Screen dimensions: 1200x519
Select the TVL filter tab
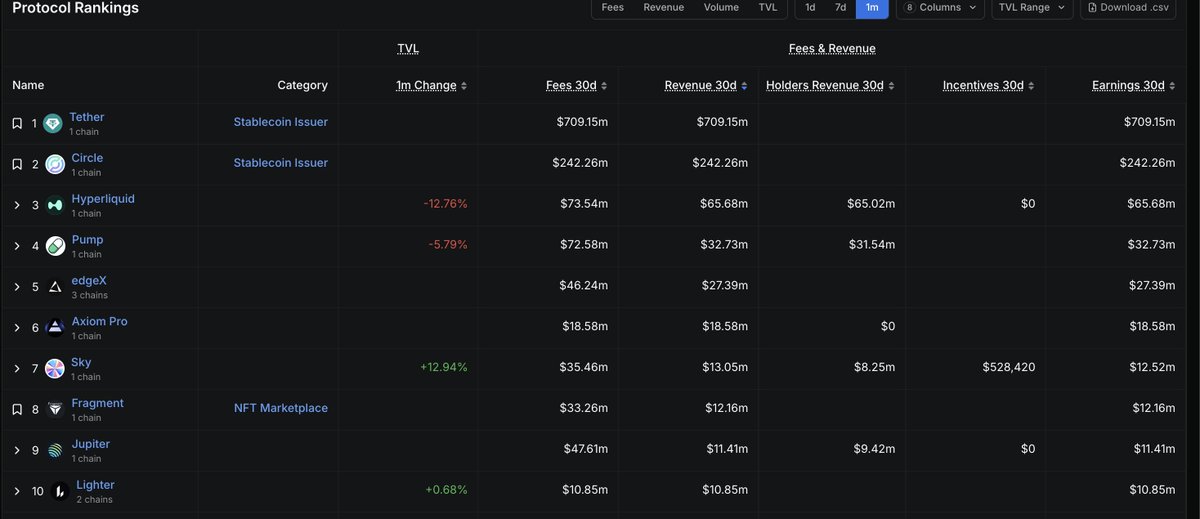point(768,8)
